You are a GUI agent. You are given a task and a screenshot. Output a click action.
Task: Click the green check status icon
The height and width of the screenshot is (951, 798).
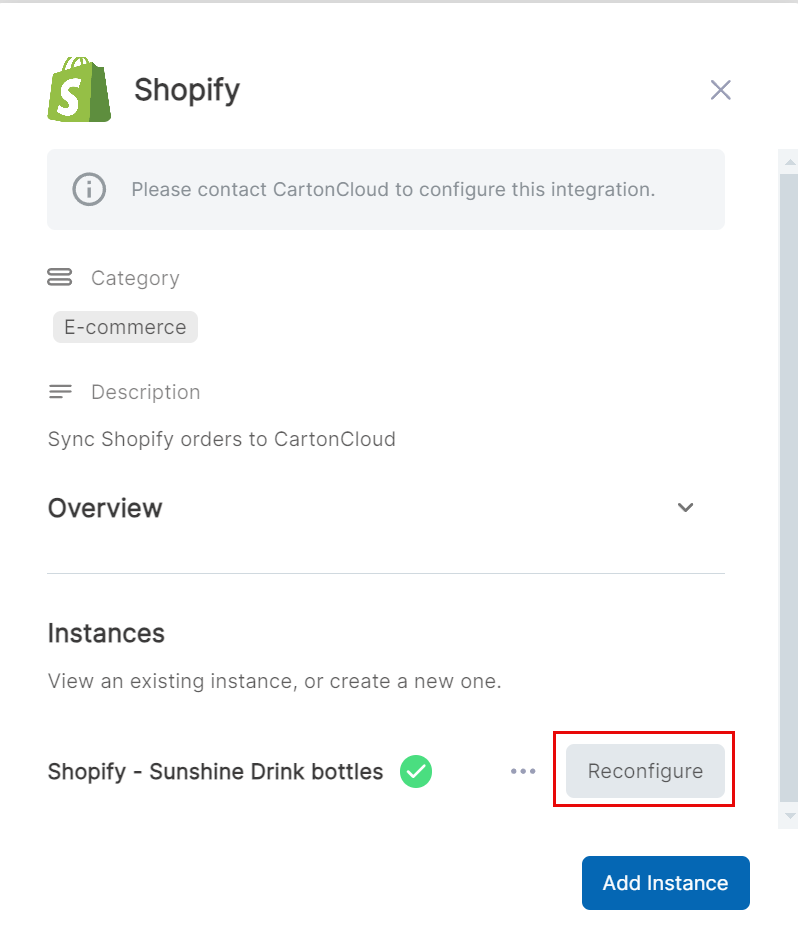[416, 771]
